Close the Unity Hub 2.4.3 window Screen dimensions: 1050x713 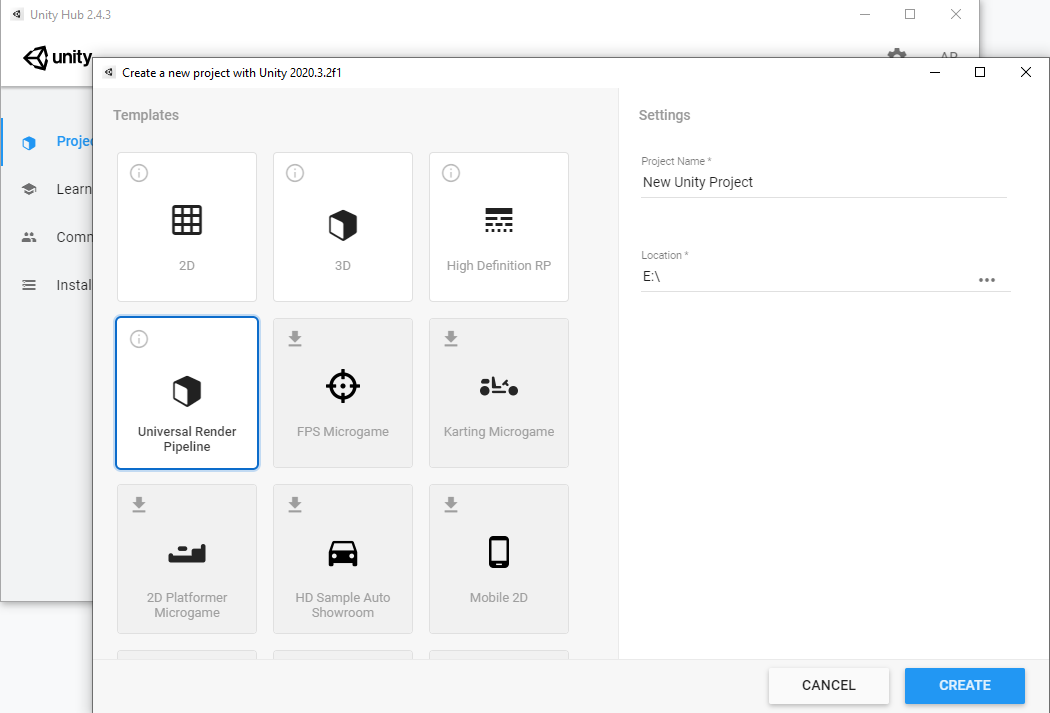click(x=956, y=14)
